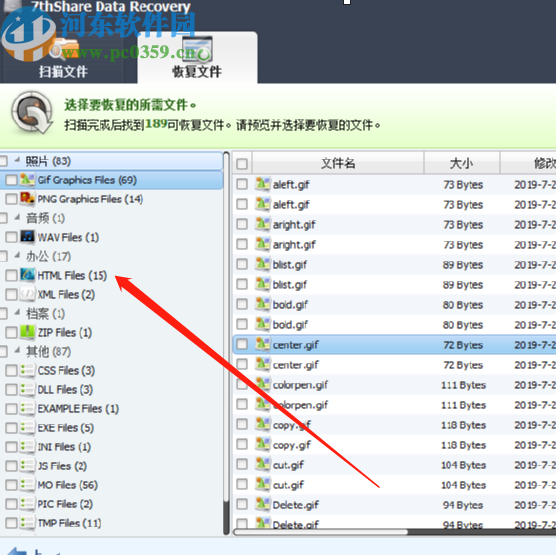Click the MO Files list icon

(27, 485)
